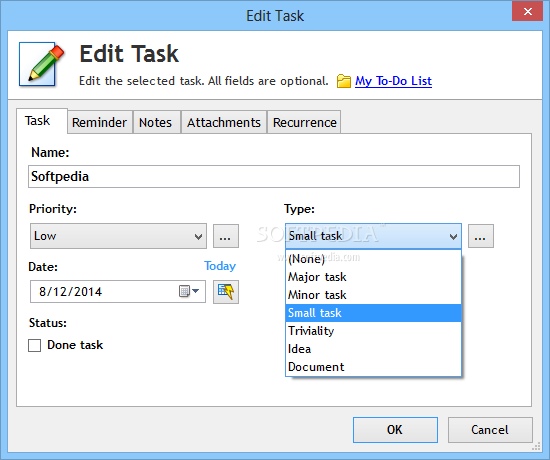This screenshot has width=550, height=460.
Task: Select Idea in the Type list
Action: point(373,349)
